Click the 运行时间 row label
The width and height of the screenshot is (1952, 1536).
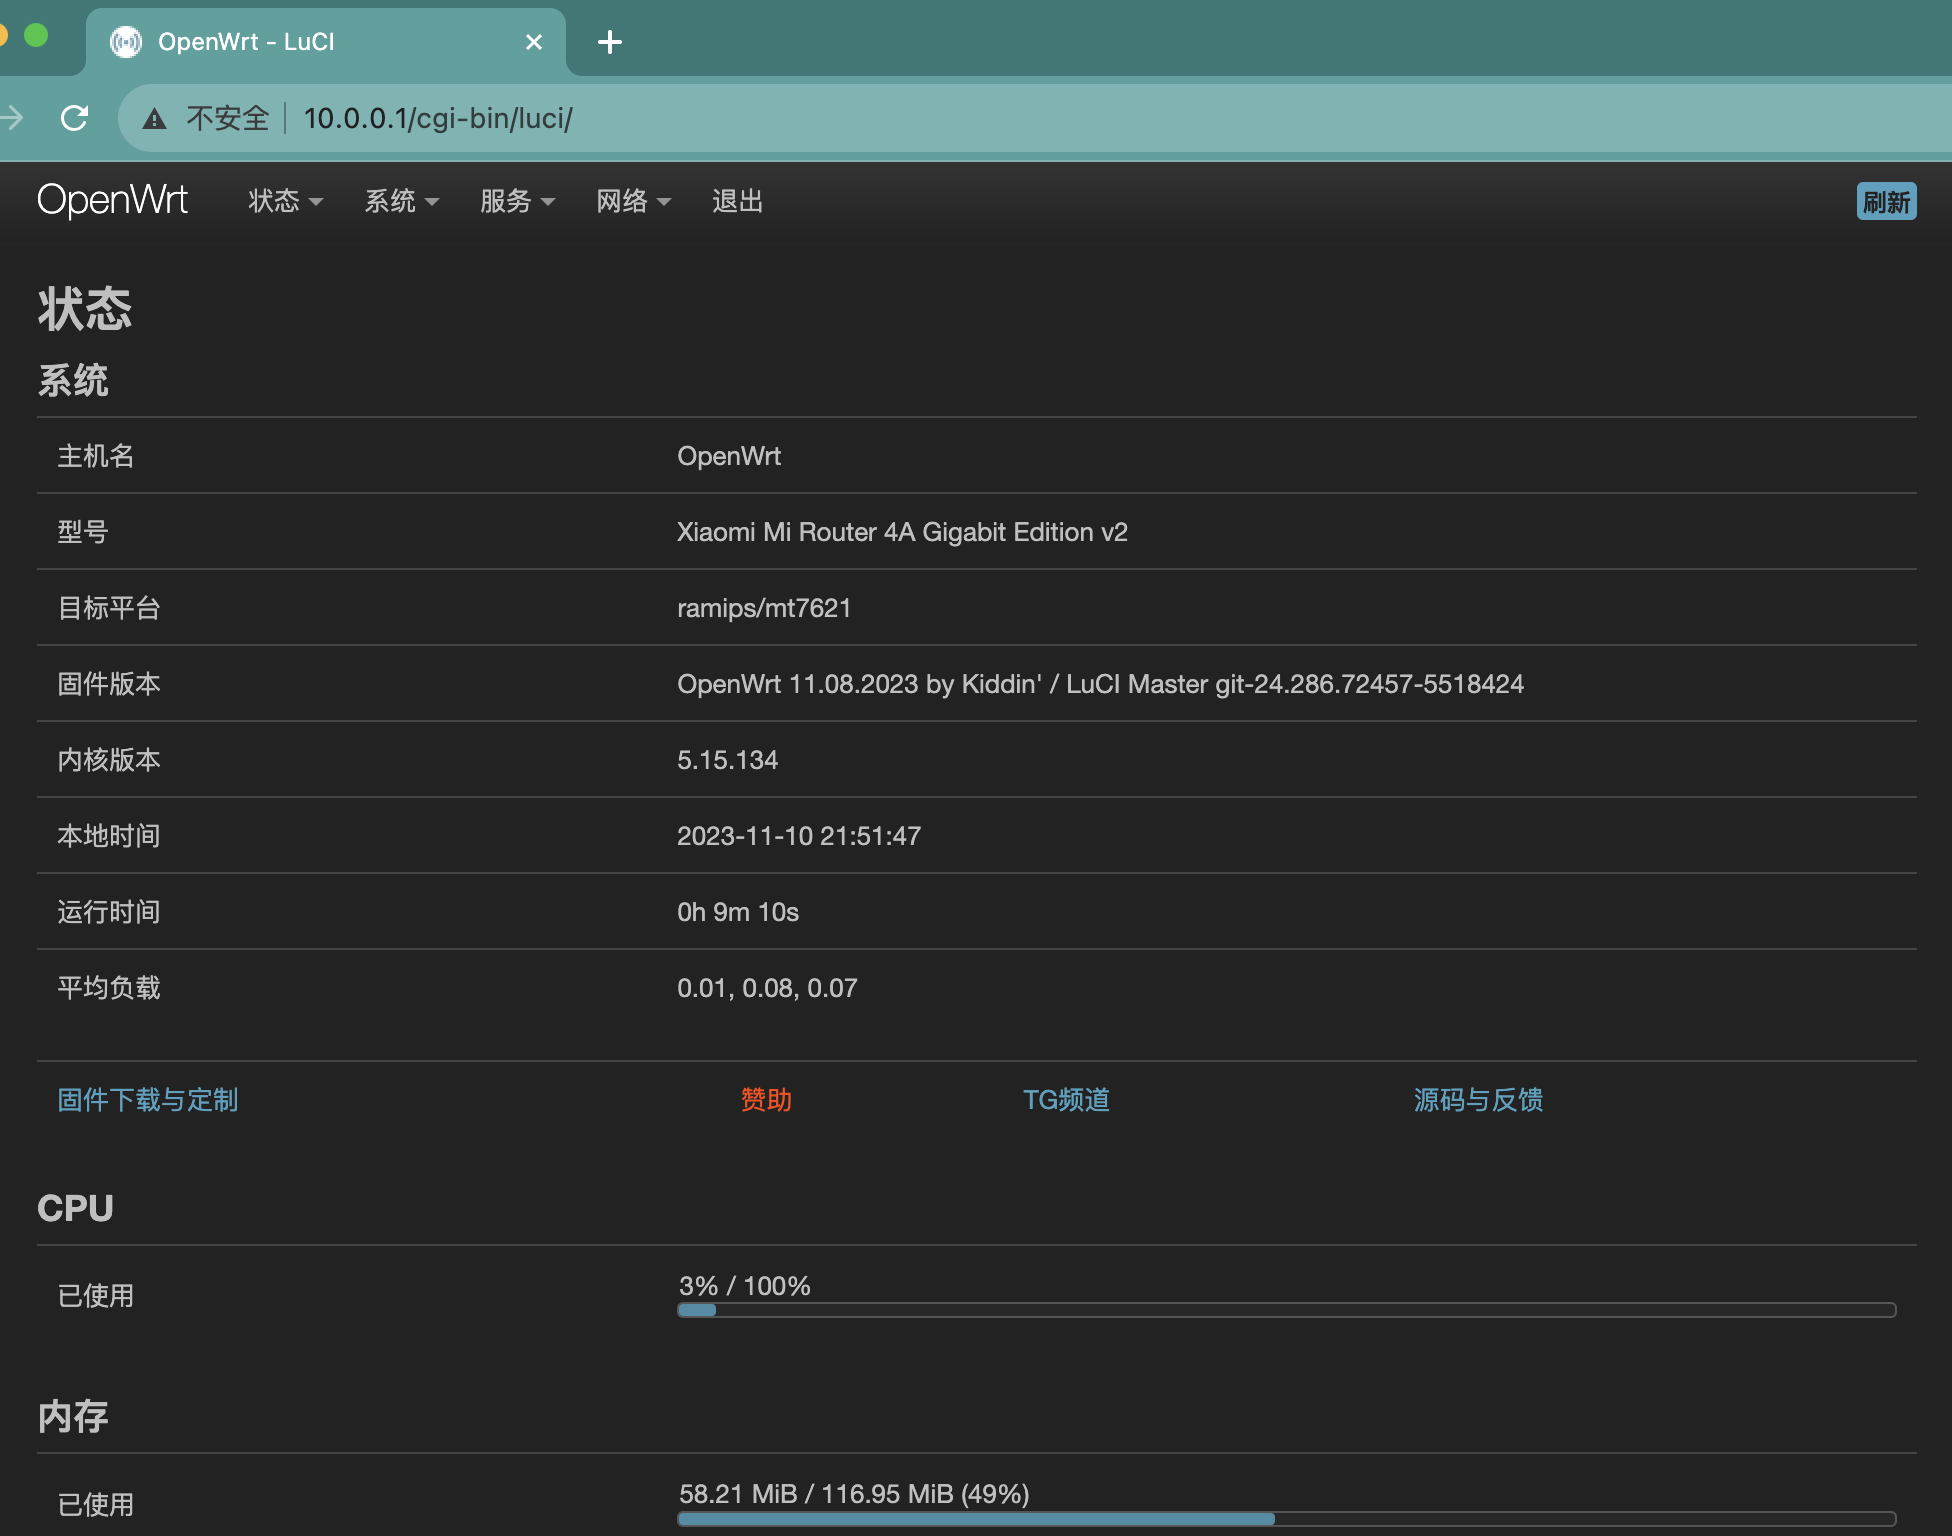109,912
